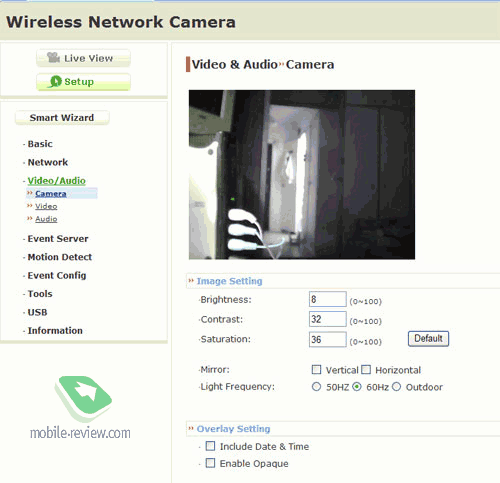This screenshot has height=483, width=500.
Task: Enable the Horizontal mirror checkbox
Action: 366,369
